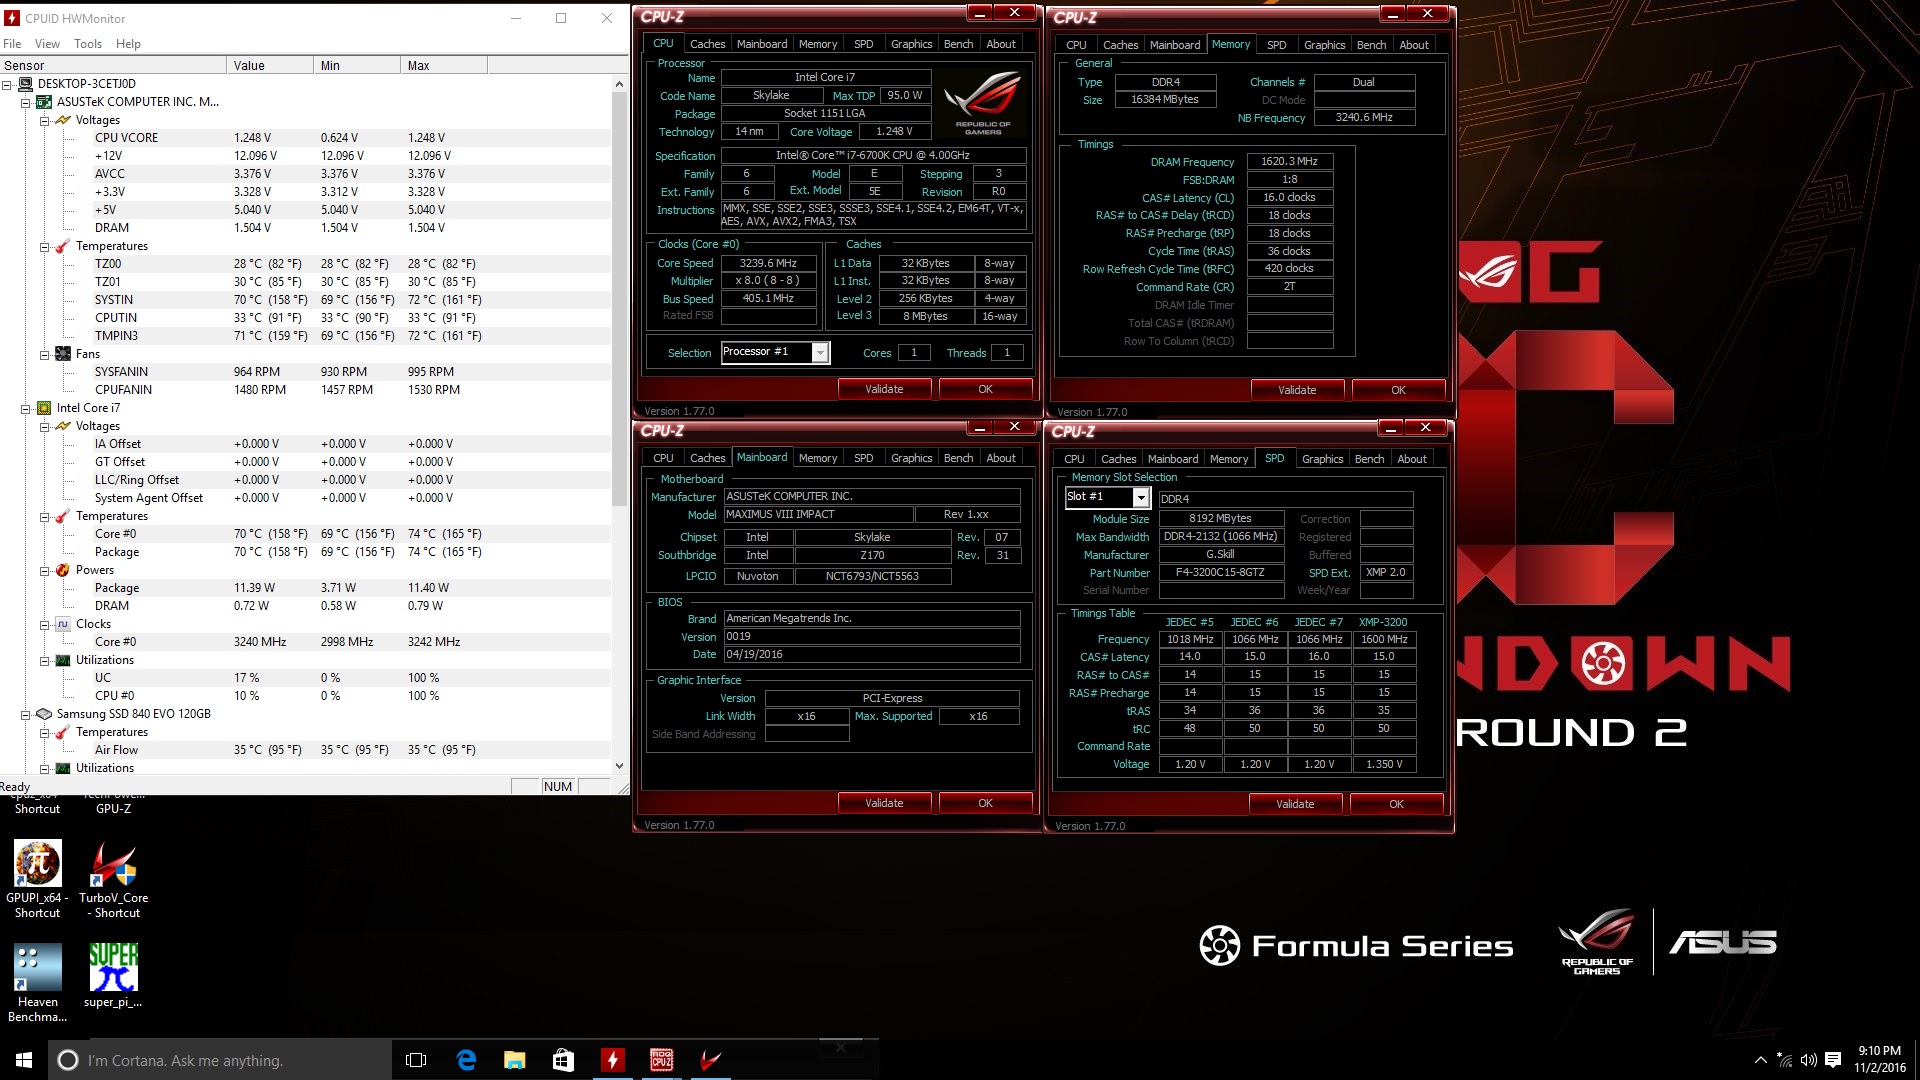Viewport: 1920px width, 1080px height.
Task: Open the Processor #1 selection dropdown
Action: coord(820,352)
